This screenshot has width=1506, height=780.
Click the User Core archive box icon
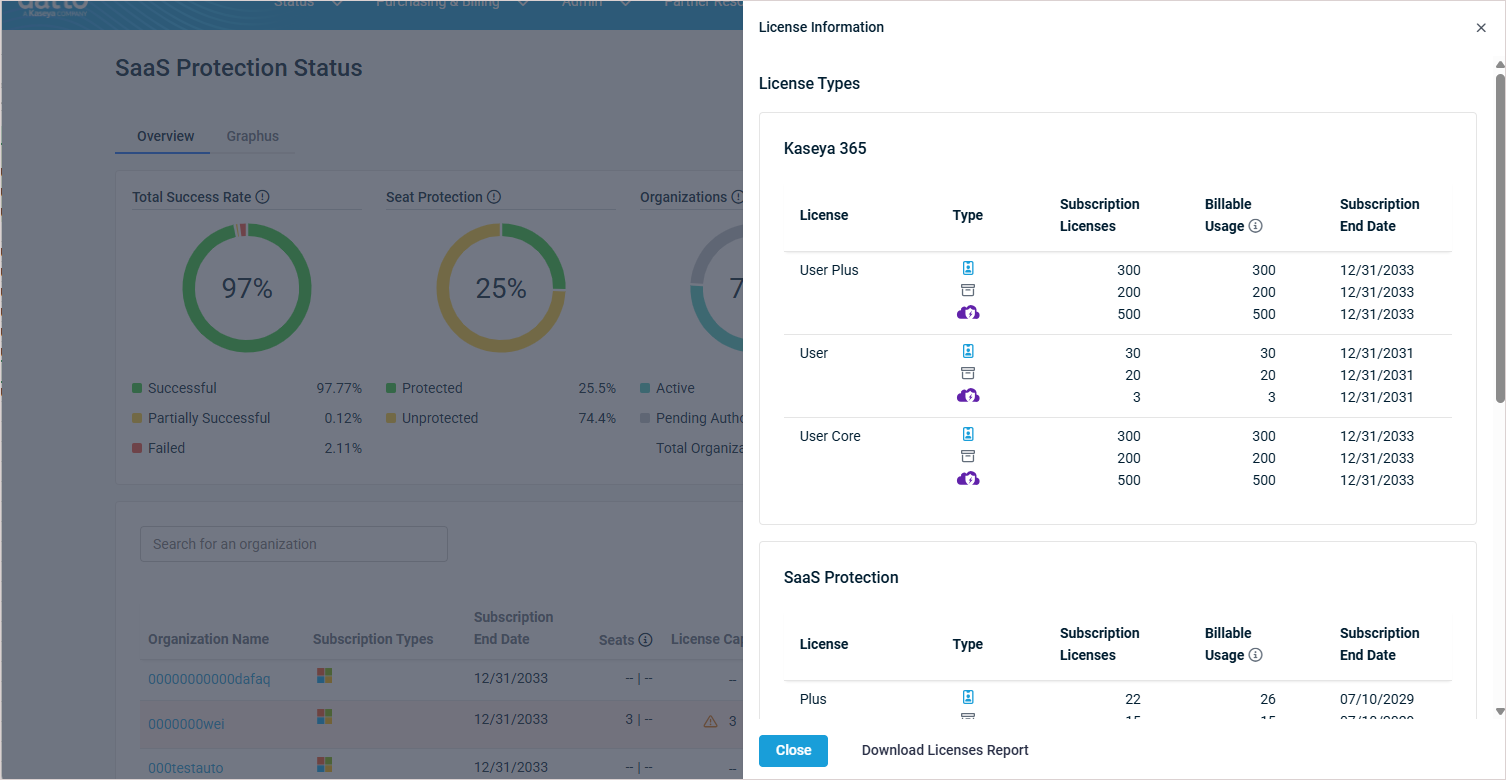pos(967,457)
